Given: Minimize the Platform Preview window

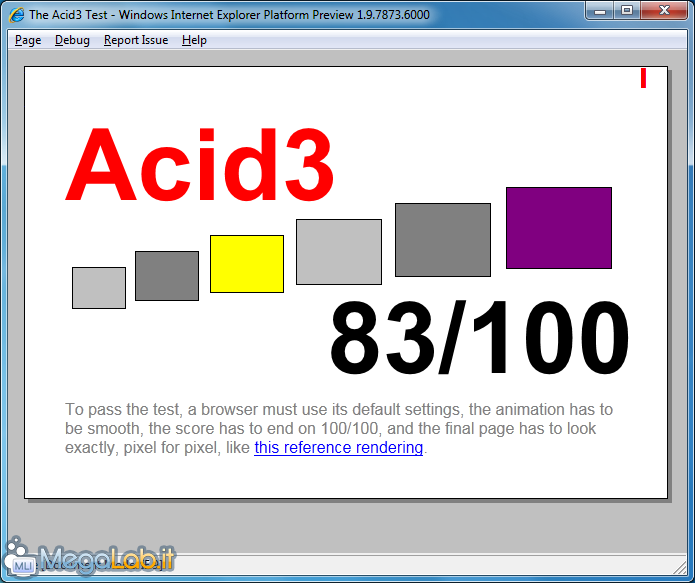Looking at the screenshot, I should [x=600, y=11].
